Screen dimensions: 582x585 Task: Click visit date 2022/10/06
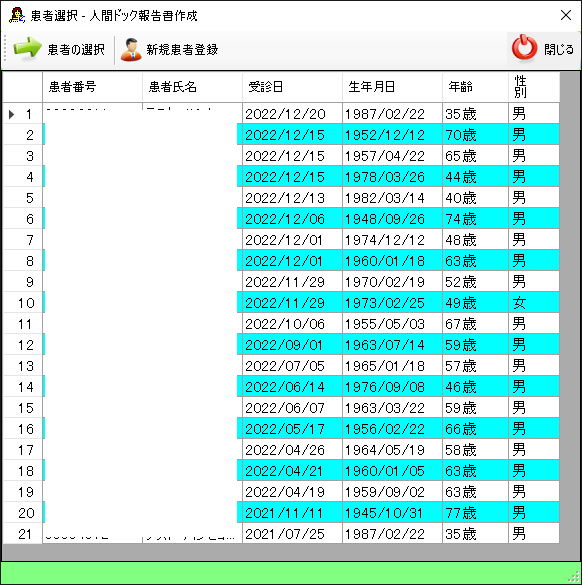click(292, 324)
